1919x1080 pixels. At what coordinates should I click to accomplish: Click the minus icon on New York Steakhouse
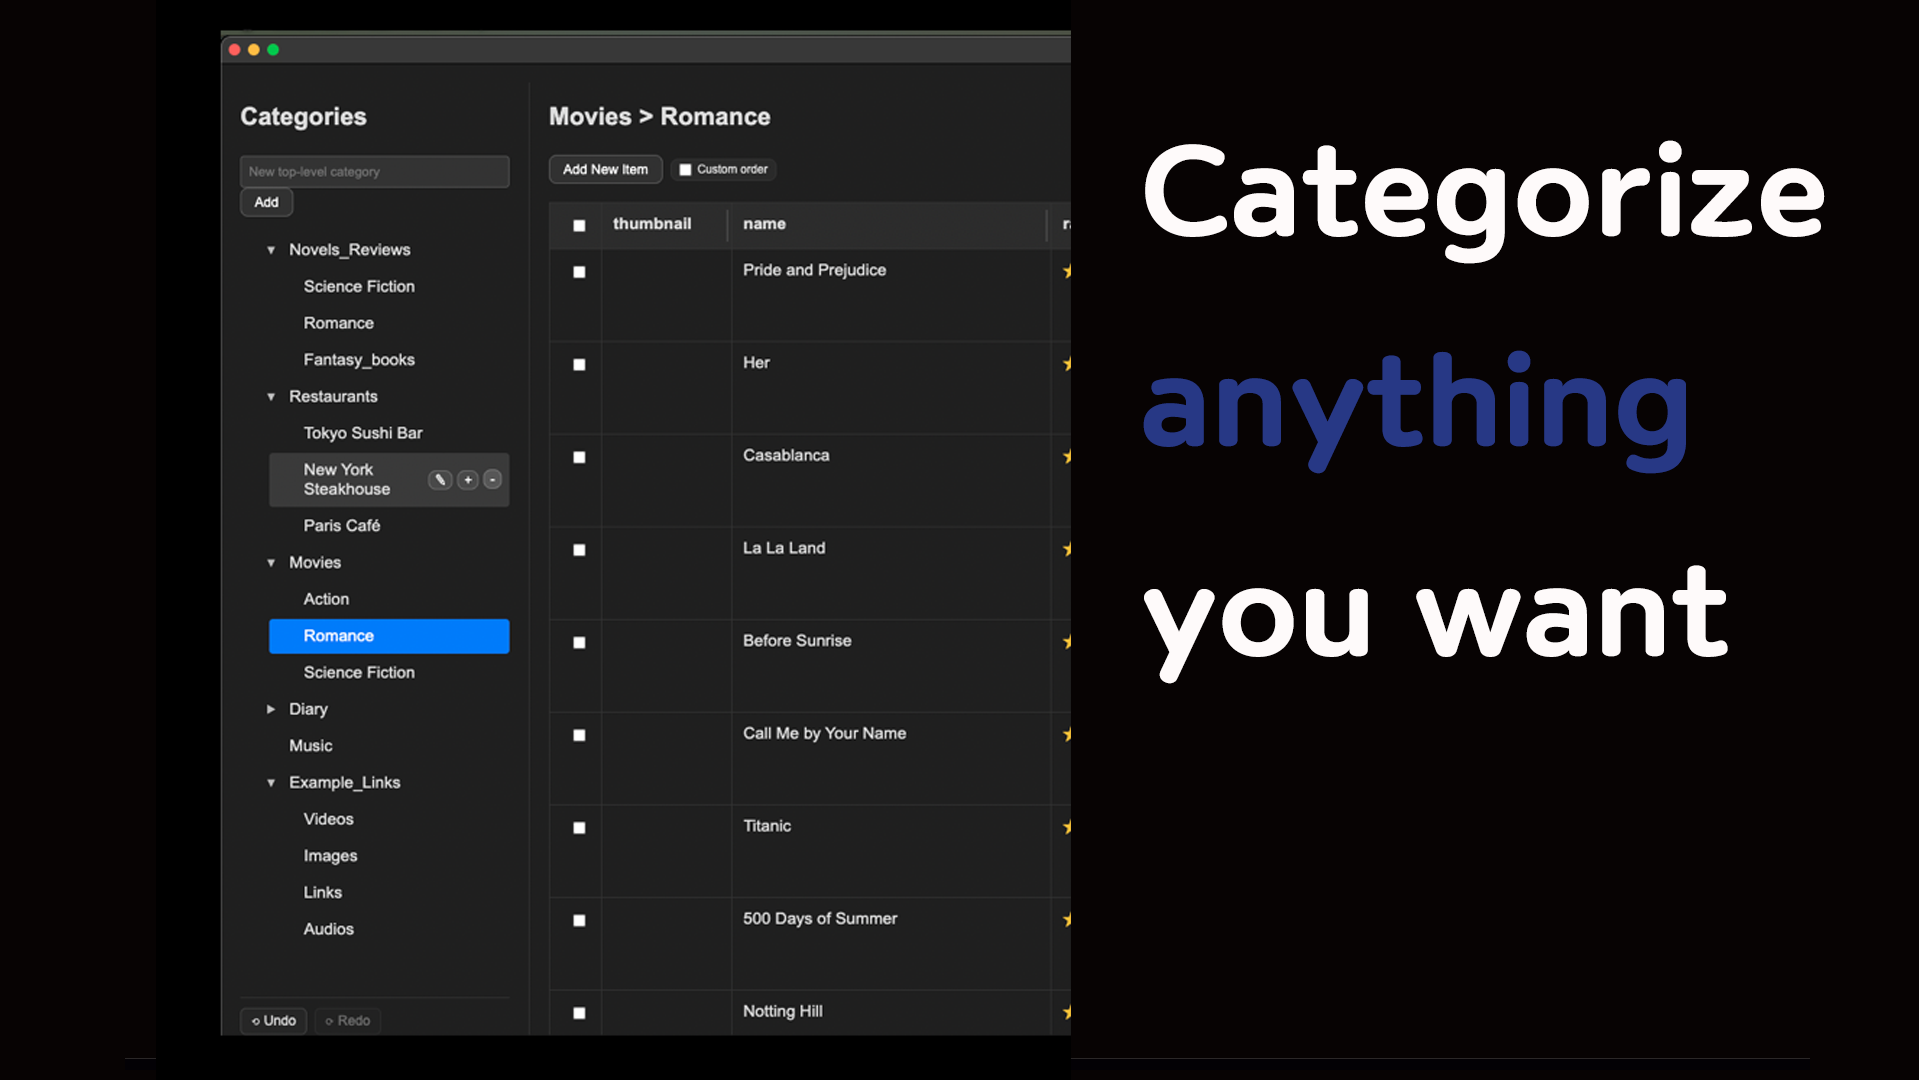coord(492,480)
